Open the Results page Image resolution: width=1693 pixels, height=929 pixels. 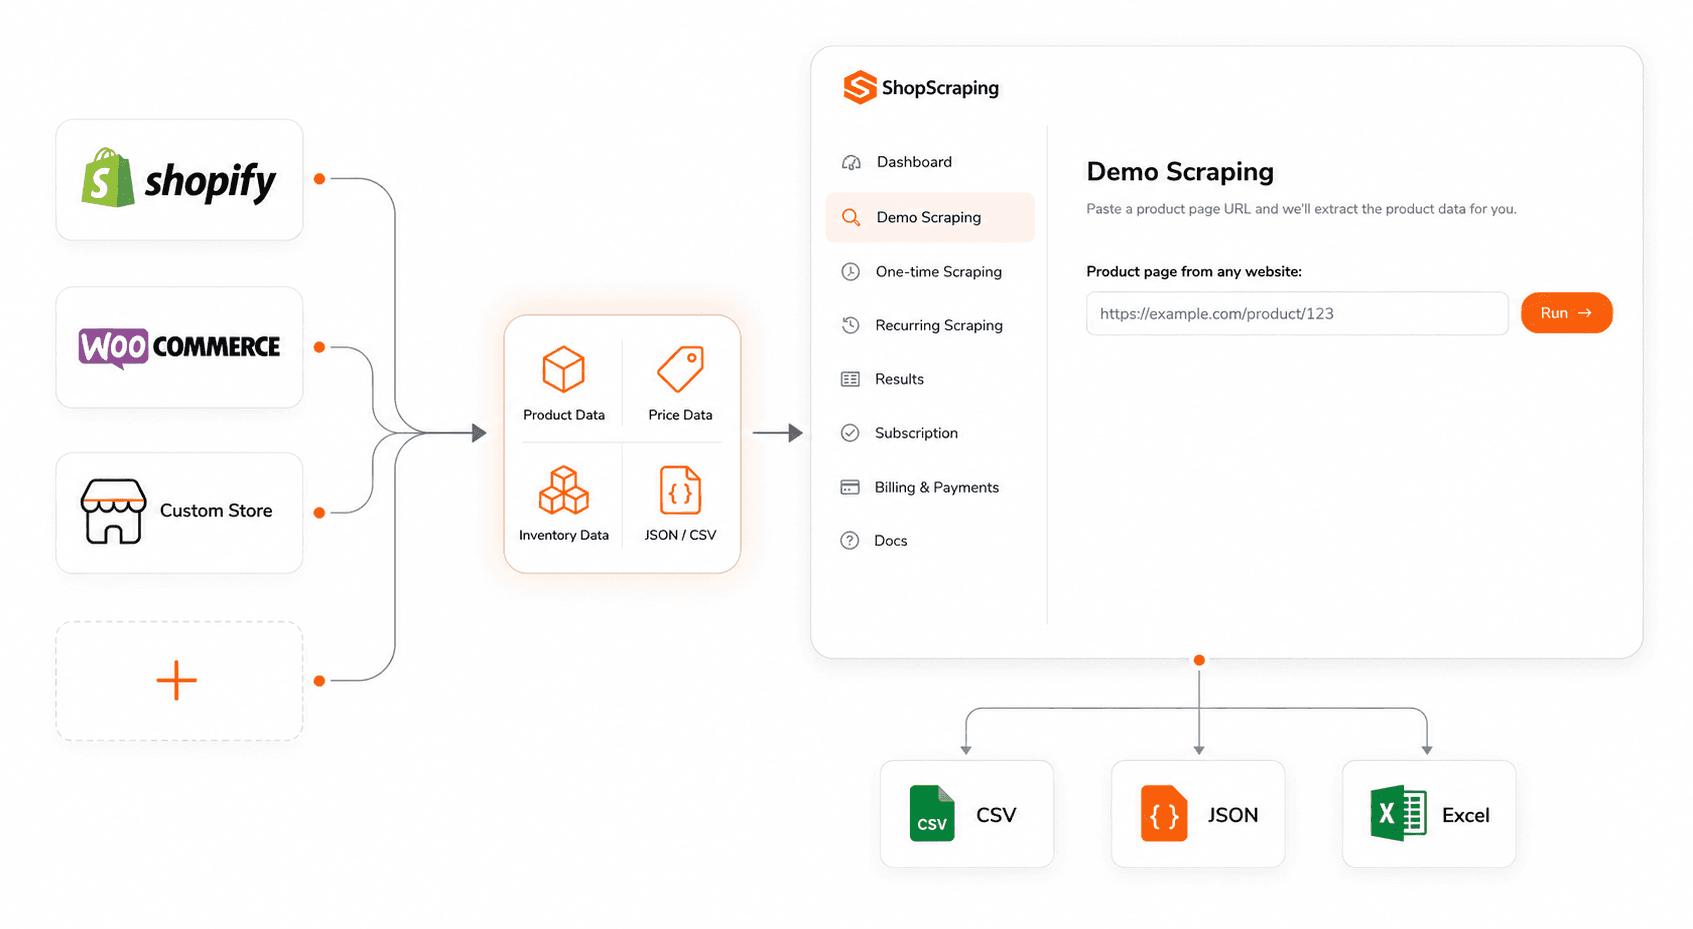point(930,379)
